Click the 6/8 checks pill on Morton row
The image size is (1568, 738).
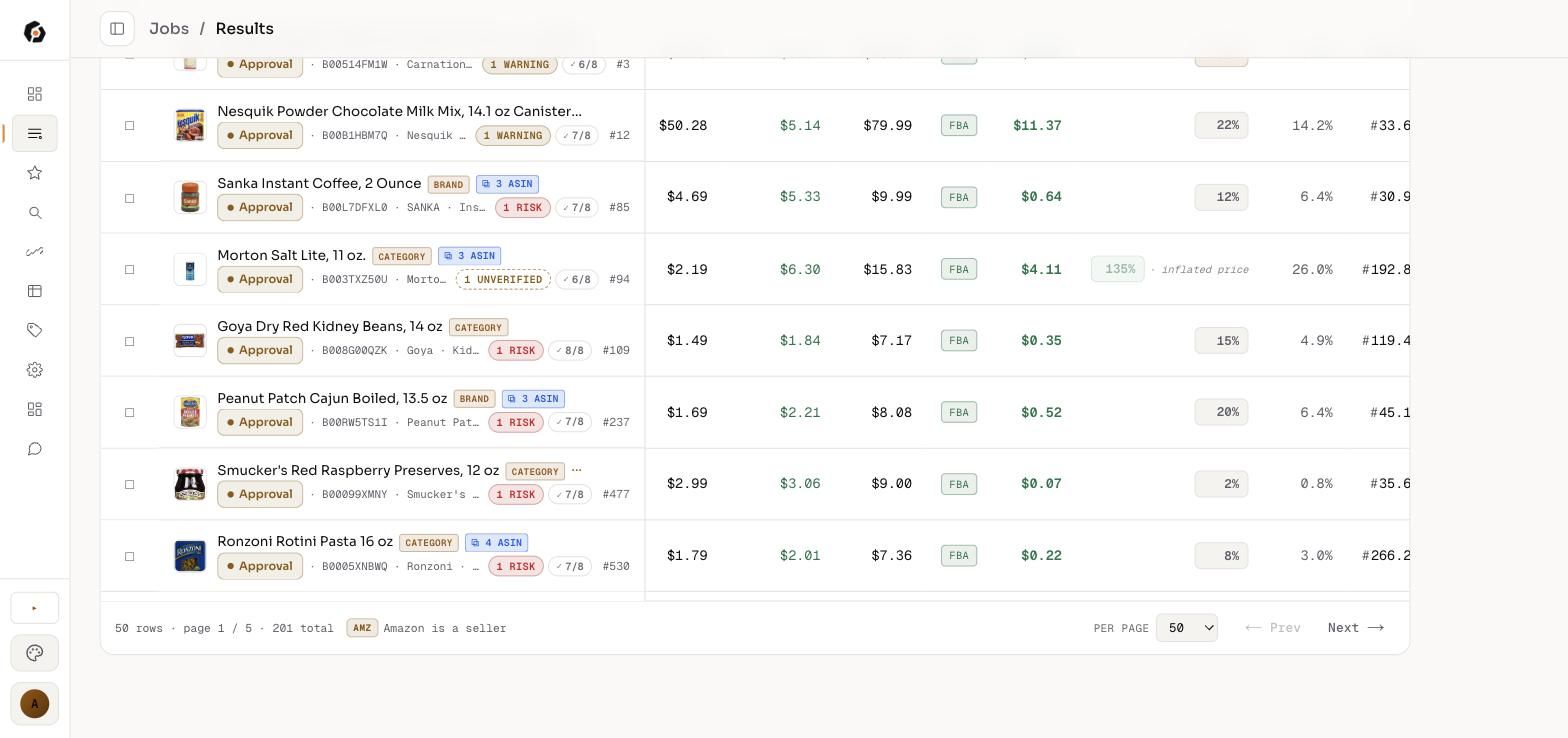point(577,279)
